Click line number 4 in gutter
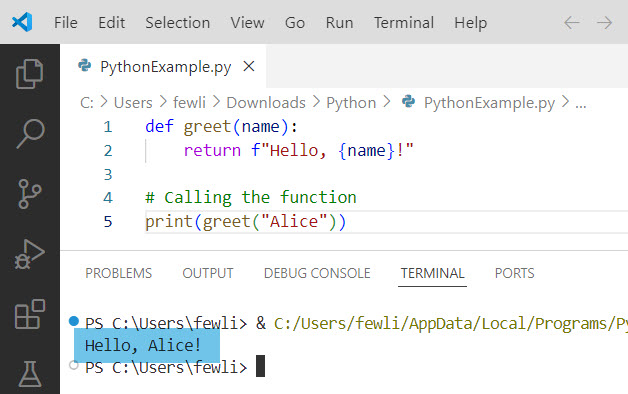Screen dimensions: 628x394 pyautogui.click(x=108, y=198)
